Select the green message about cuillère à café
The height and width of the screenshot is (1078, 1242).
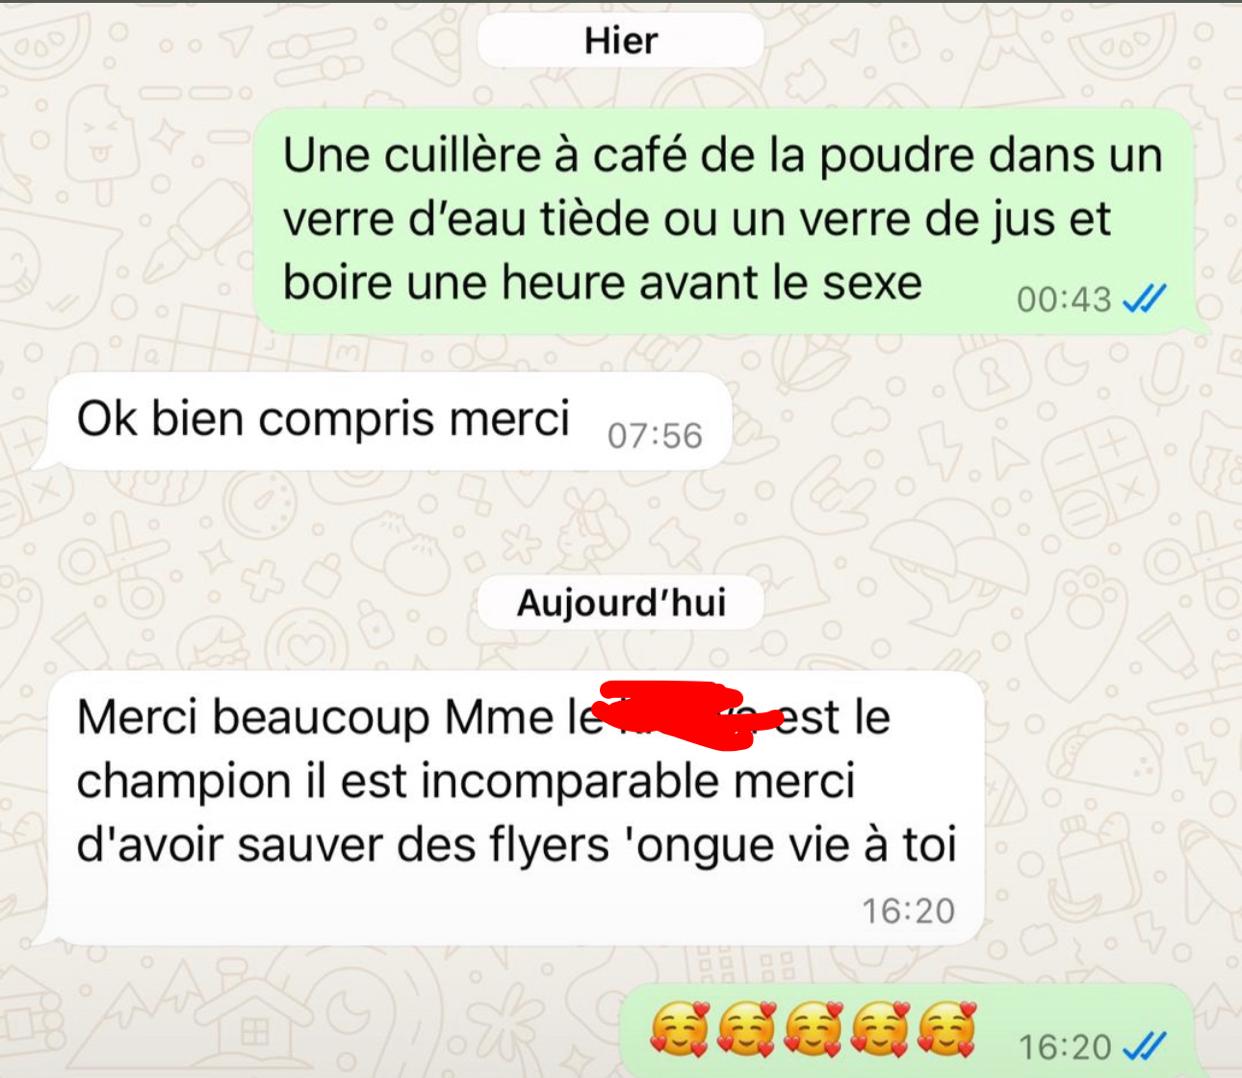(x=728, y=221)
